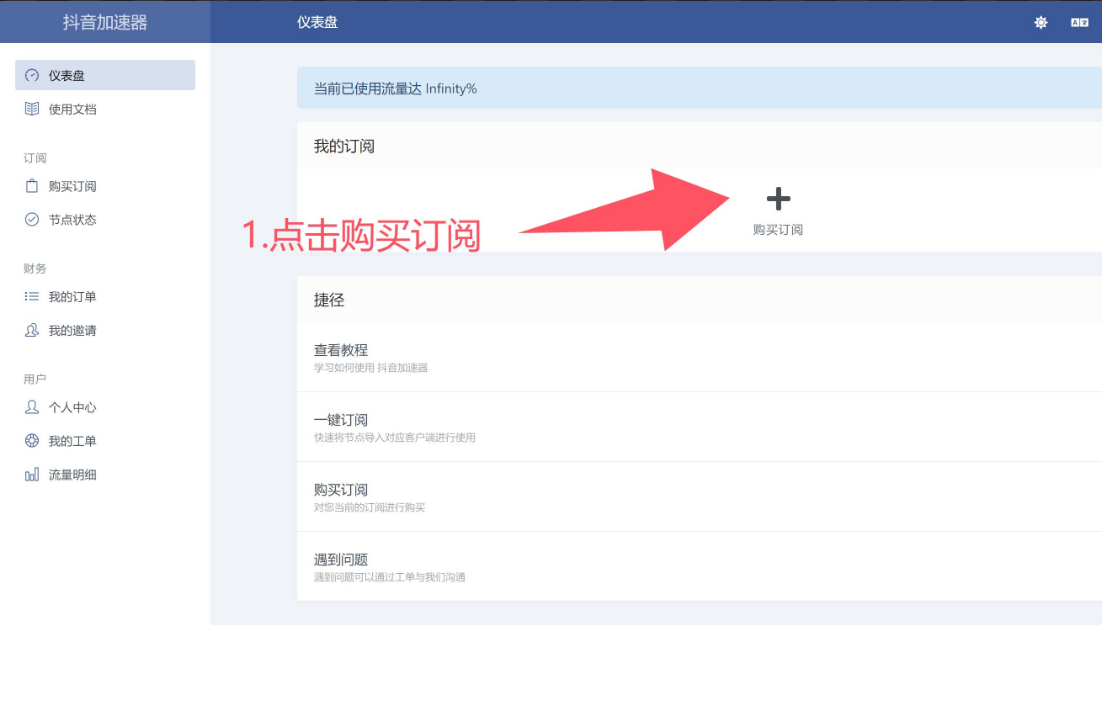Click the text 快速将节点导入对应客户端进行使用

pos(394,437)
